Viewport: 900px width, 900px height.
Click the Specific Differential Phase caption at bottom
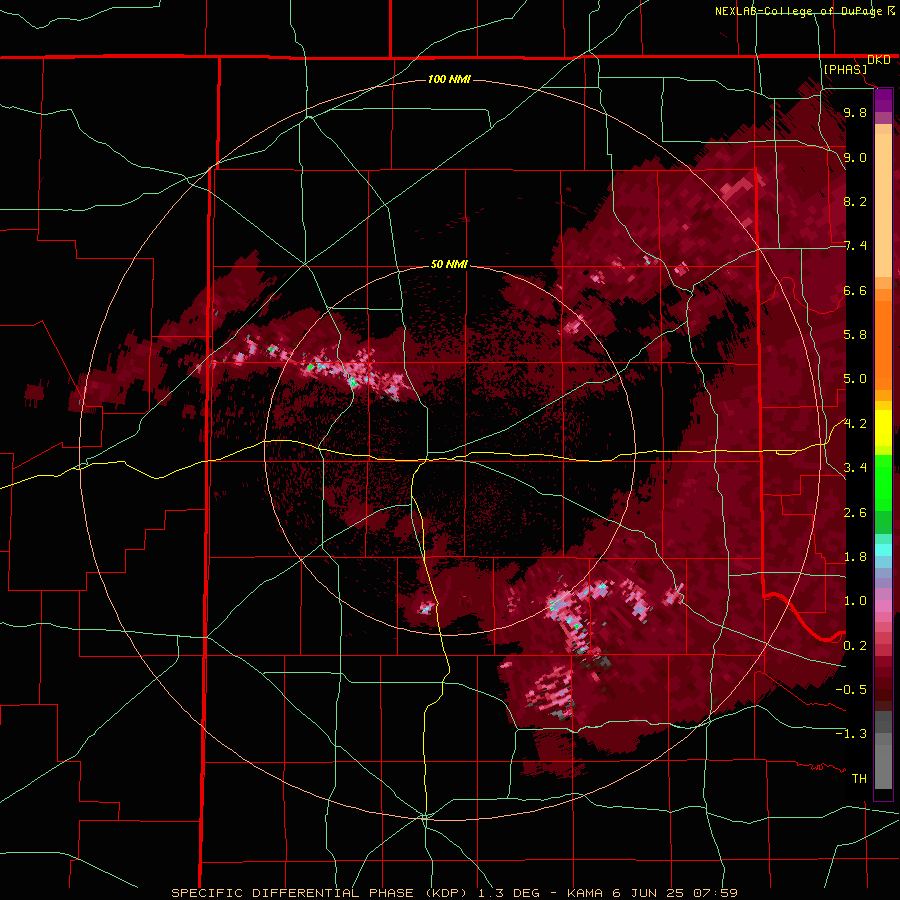(x=454, y=893)
